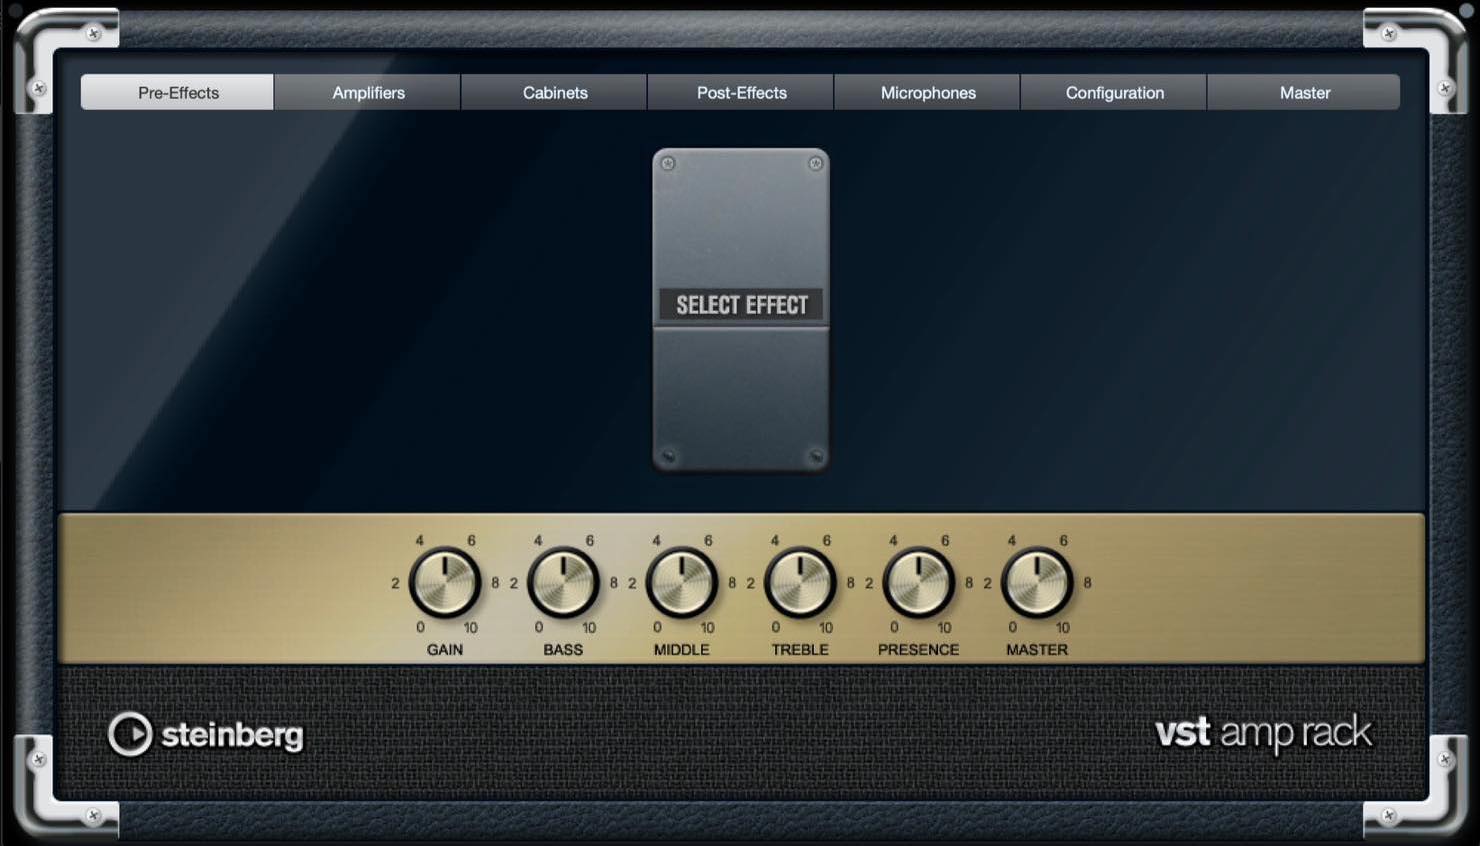Click the GAIN label text

[x=445, y=650]
